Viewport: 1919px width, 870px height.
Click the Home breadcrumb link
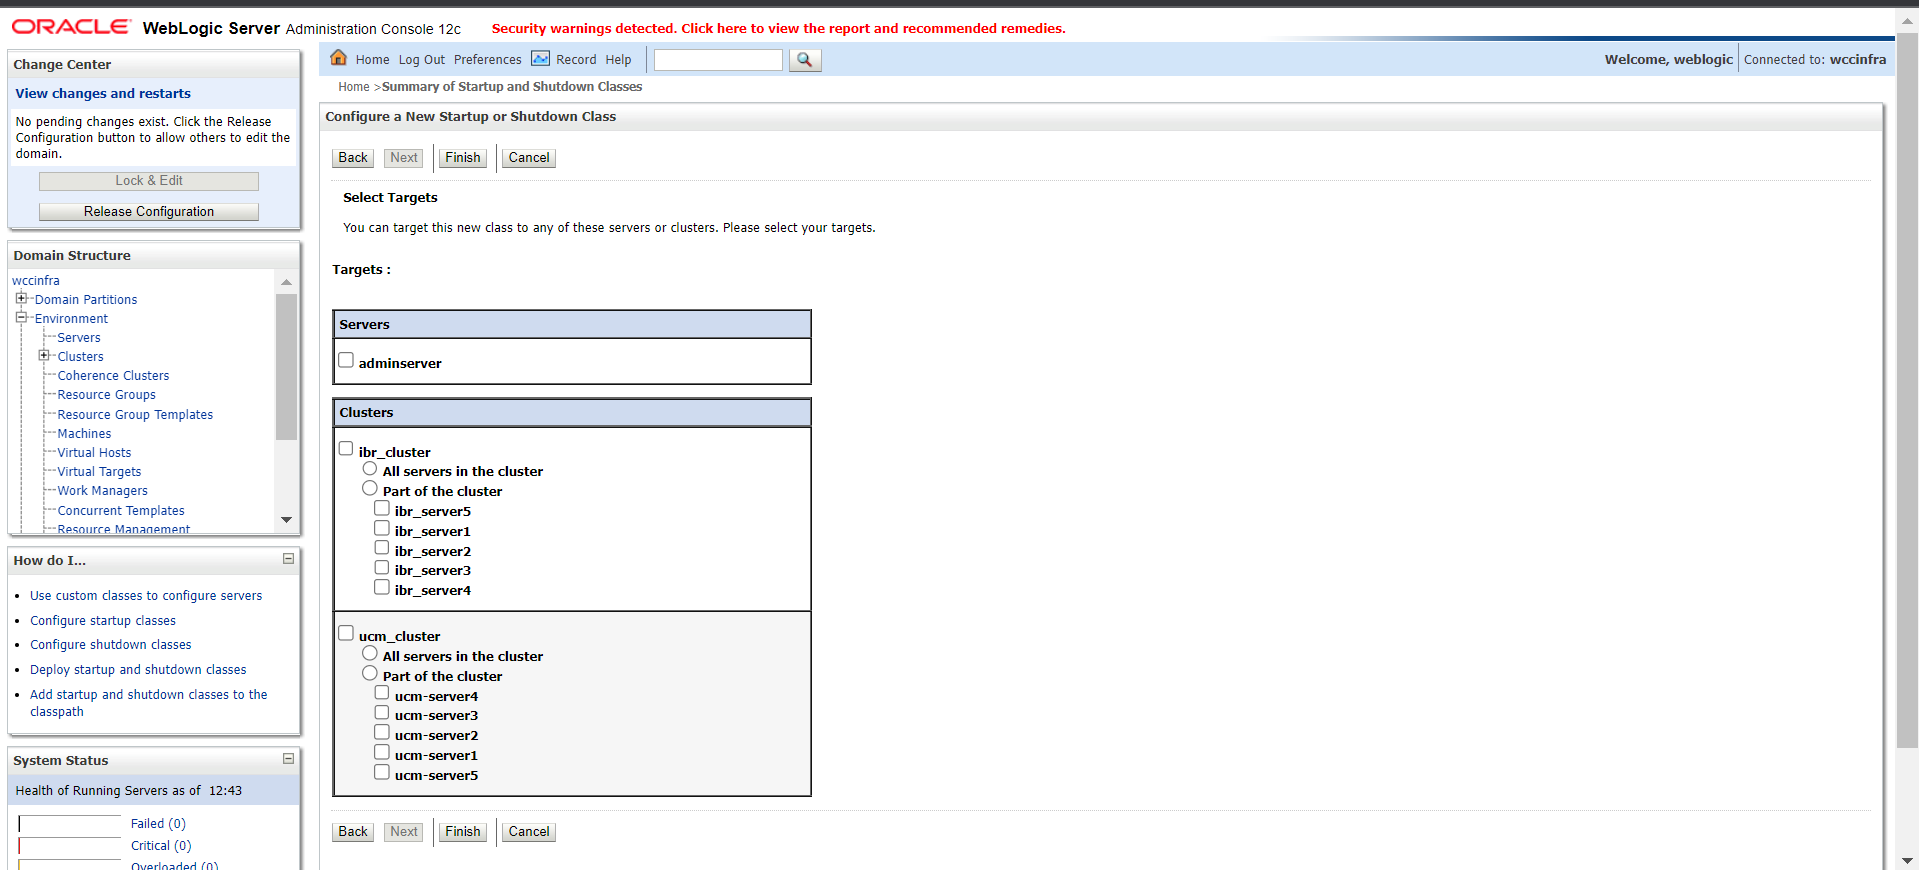354,87
